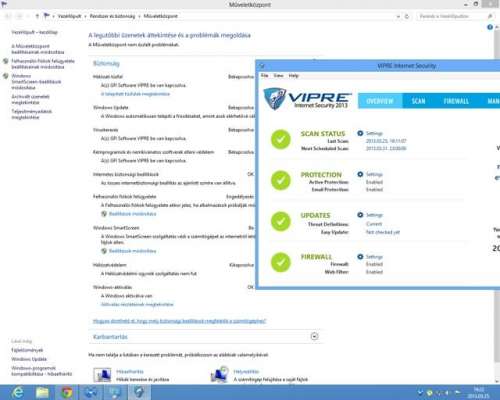The image size is (500, 400).
Task: Open the sidebar Felhasználói fiókok felügyelete settings link
Action: click(x=43, y=64)
